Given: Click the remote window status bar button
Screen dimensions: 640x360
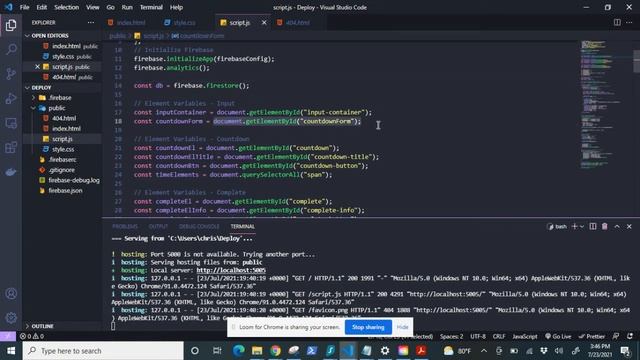Looking at the screenshot, I should click(x=8, y=336).
